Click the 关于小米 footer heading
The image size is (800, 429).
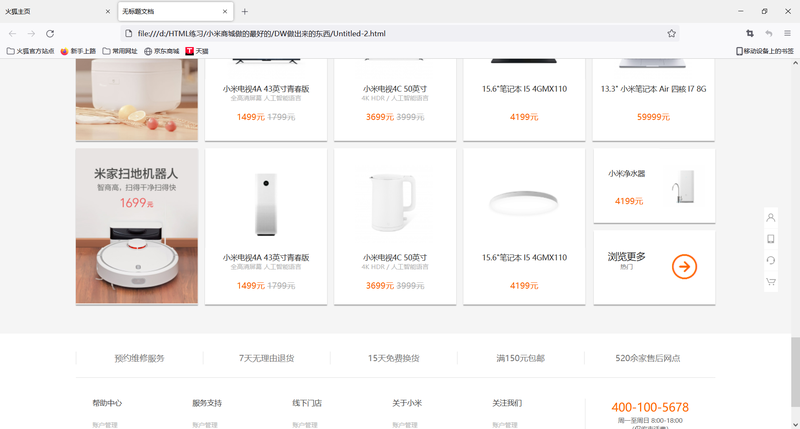click(x=407, y=403)
